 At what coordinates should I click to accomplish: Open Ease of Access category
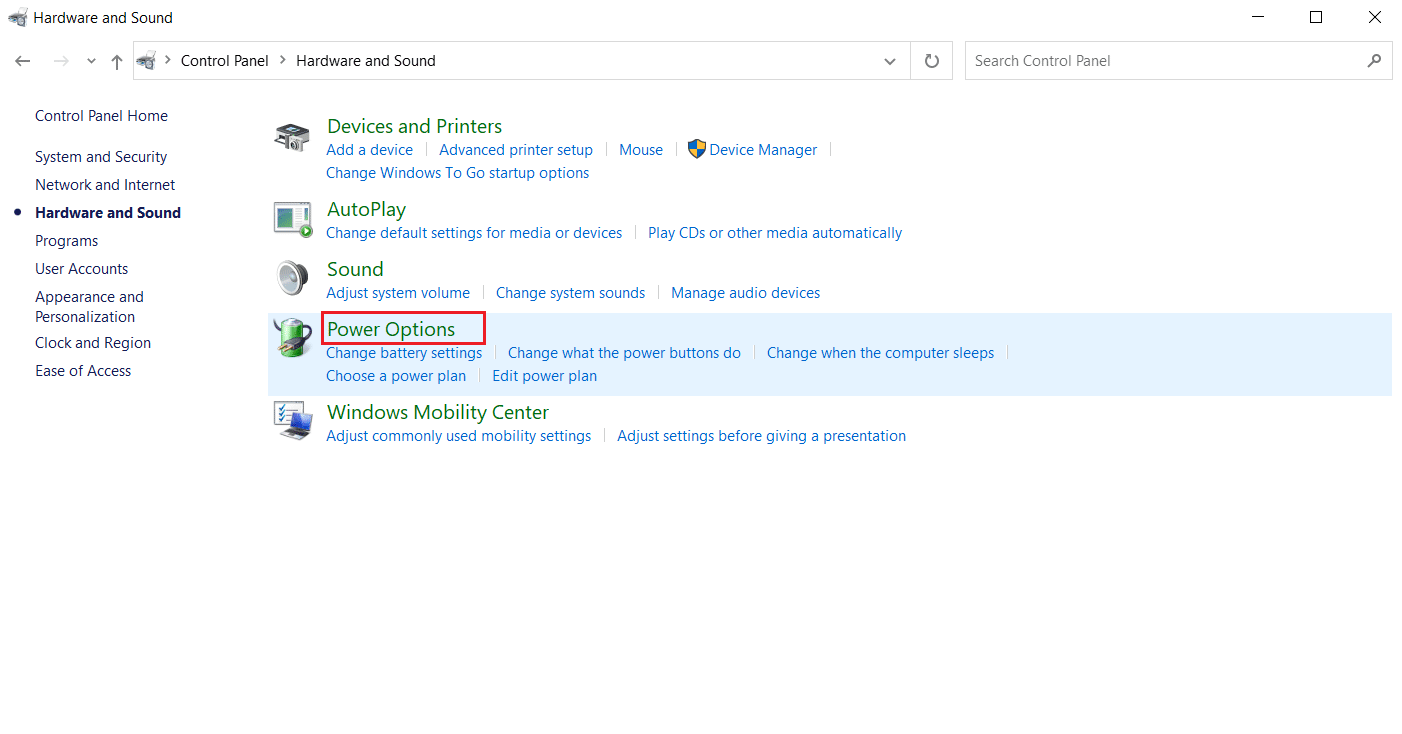(x=83, y=371)
